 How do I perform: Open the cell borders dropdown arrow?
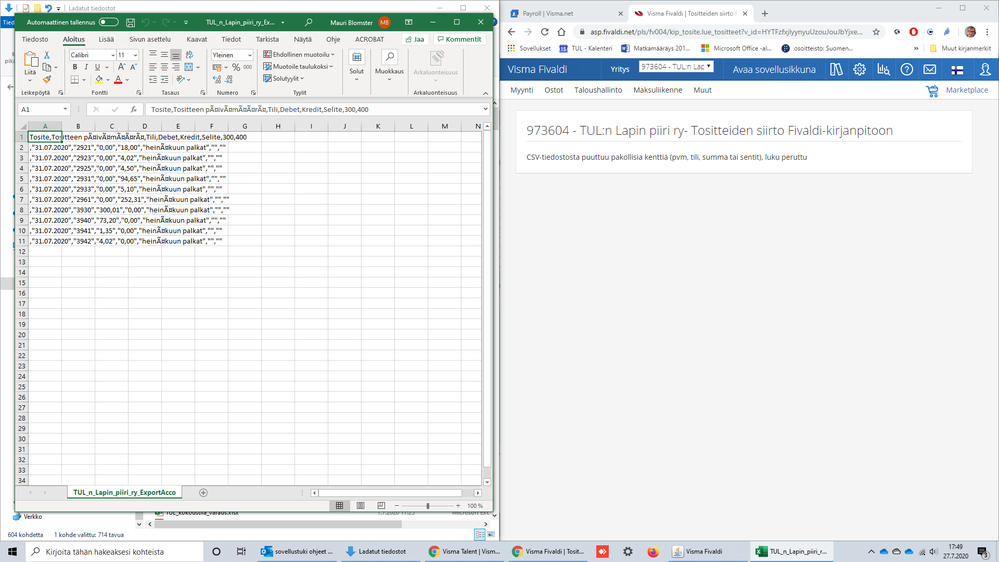83,80
